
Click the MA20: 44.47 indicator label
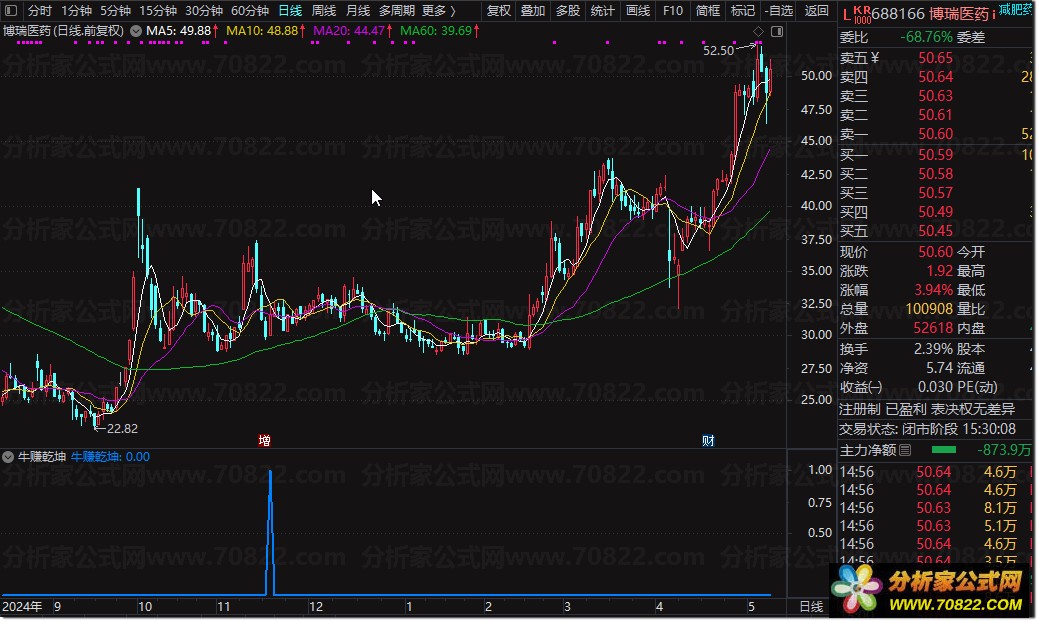(349, 31)
